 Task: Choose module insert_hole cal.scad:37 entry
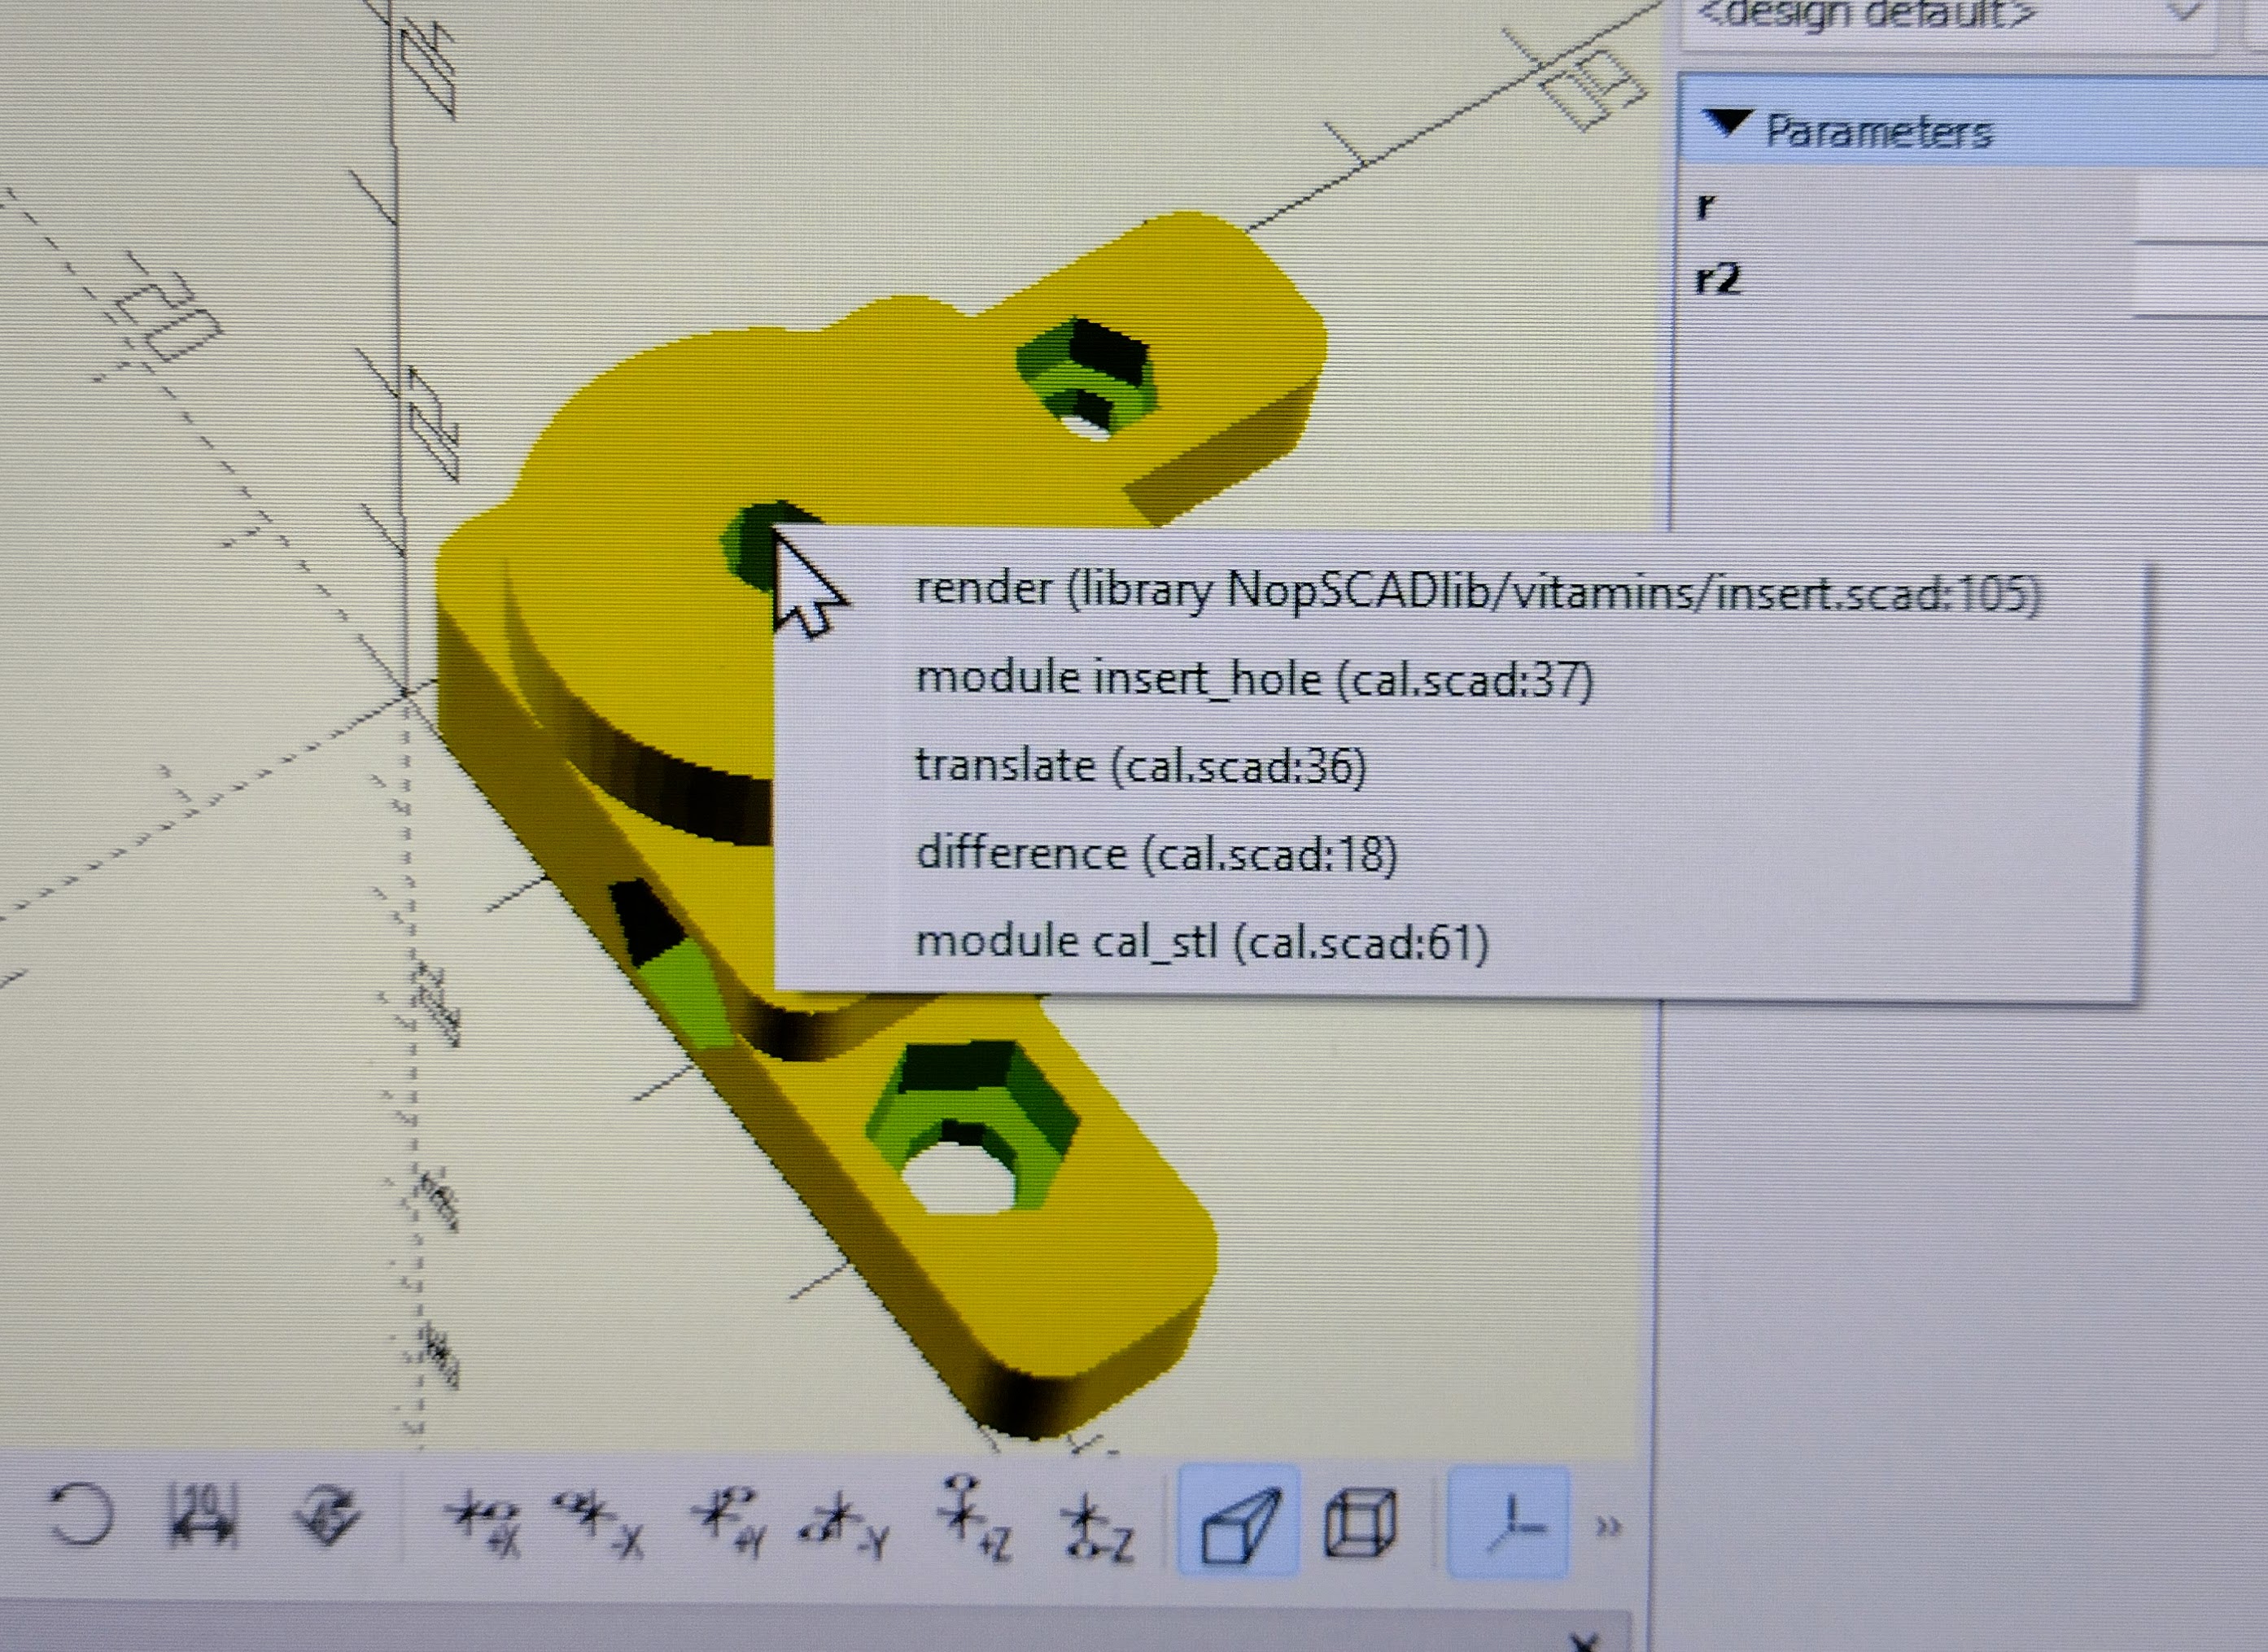pyautogui.click(x=1254, y=680)
